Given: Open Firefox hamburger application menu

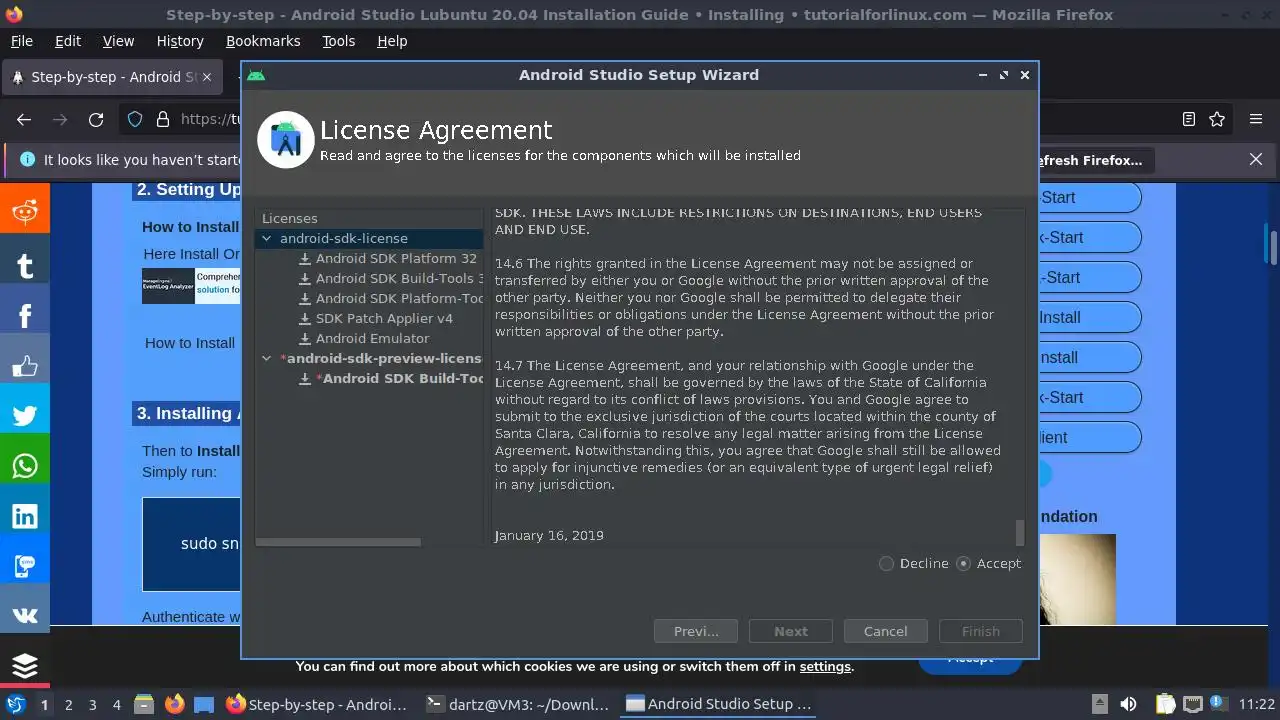Looking at the screenshot, I should click(x=1256, y=119).
